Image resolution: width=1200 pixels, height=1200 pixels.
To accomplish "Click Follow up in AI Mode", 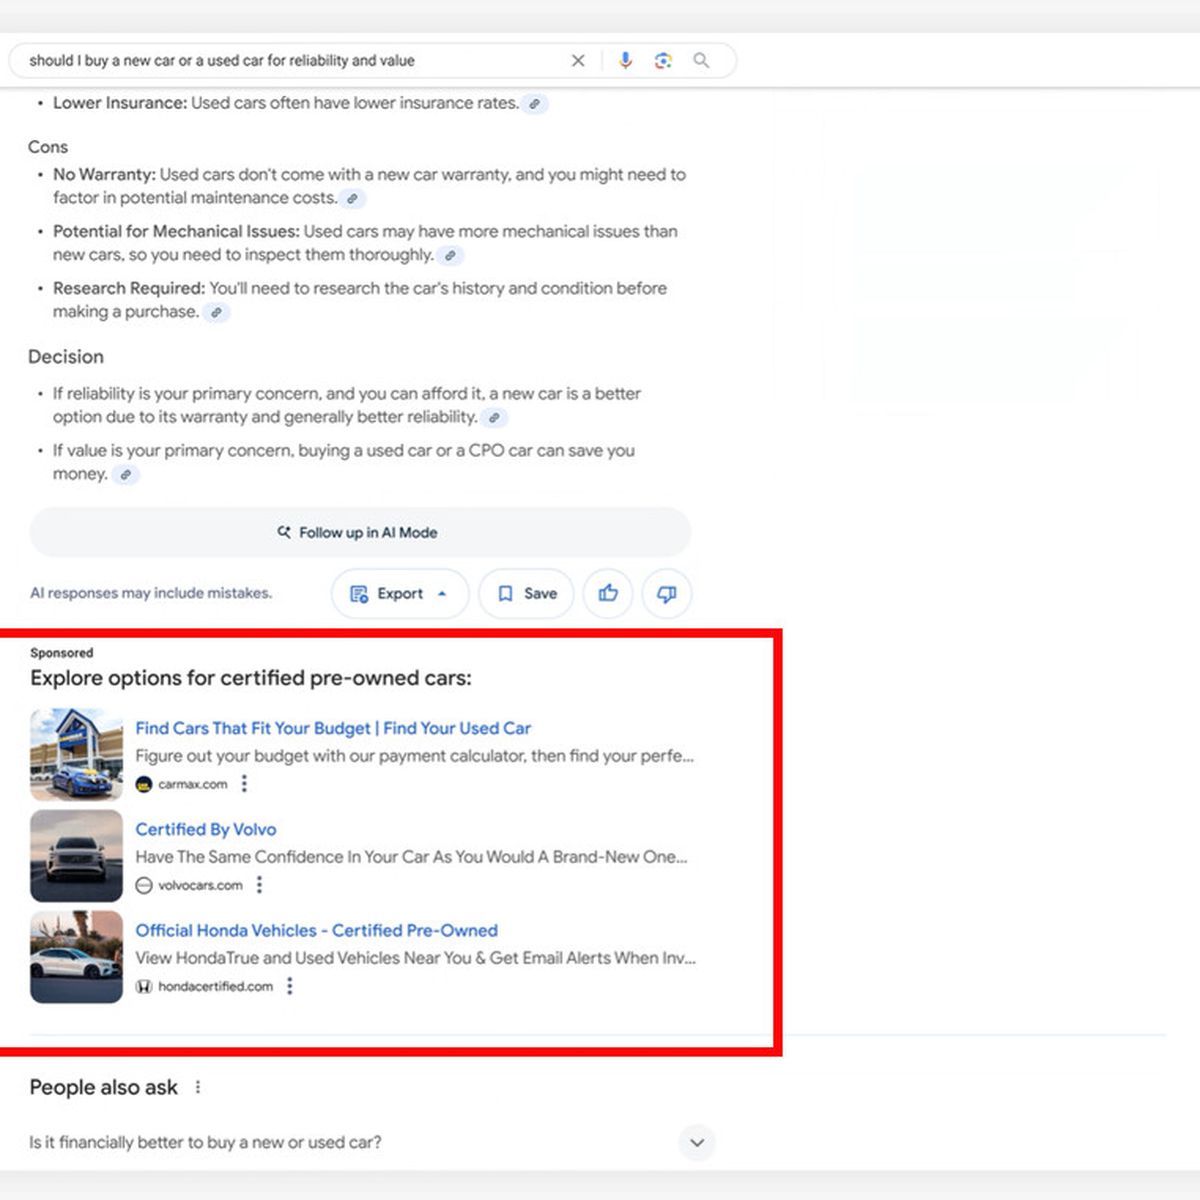I will pyautogui.click(x=360, y=533).
